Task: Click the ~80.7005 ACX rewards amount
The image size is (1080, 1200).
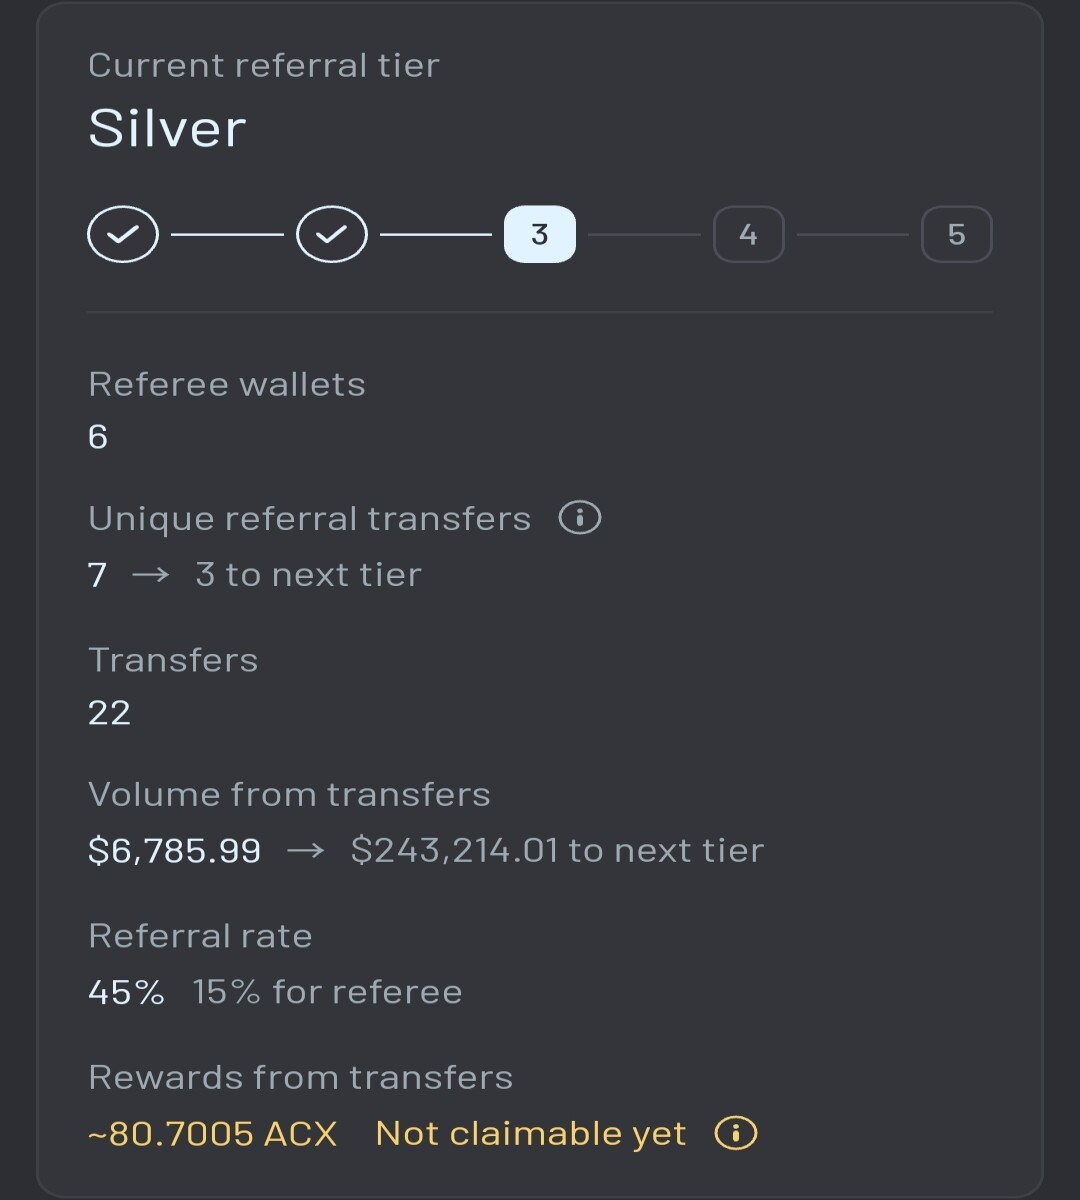Action: (213, 1134)
